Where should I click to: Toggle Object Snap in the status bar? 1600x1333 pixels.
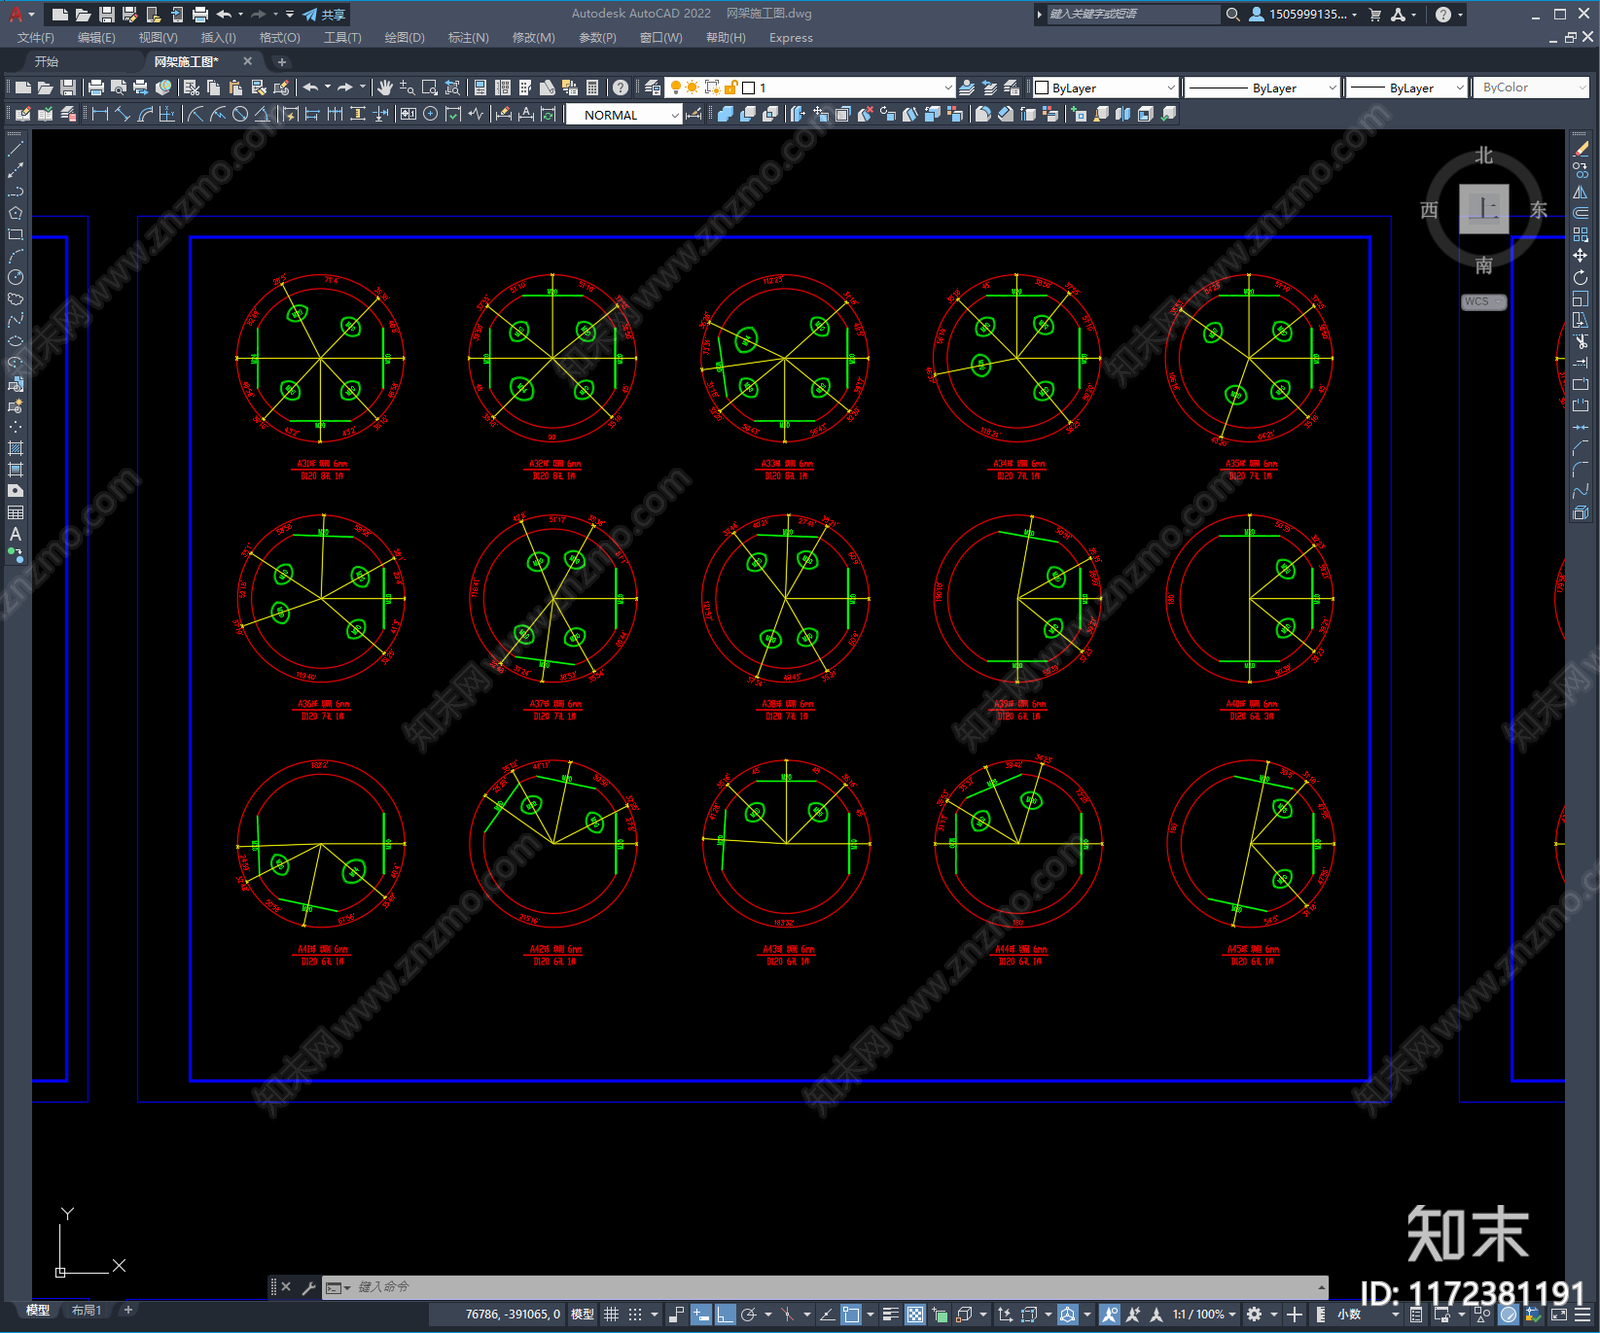pos(850,1314)
